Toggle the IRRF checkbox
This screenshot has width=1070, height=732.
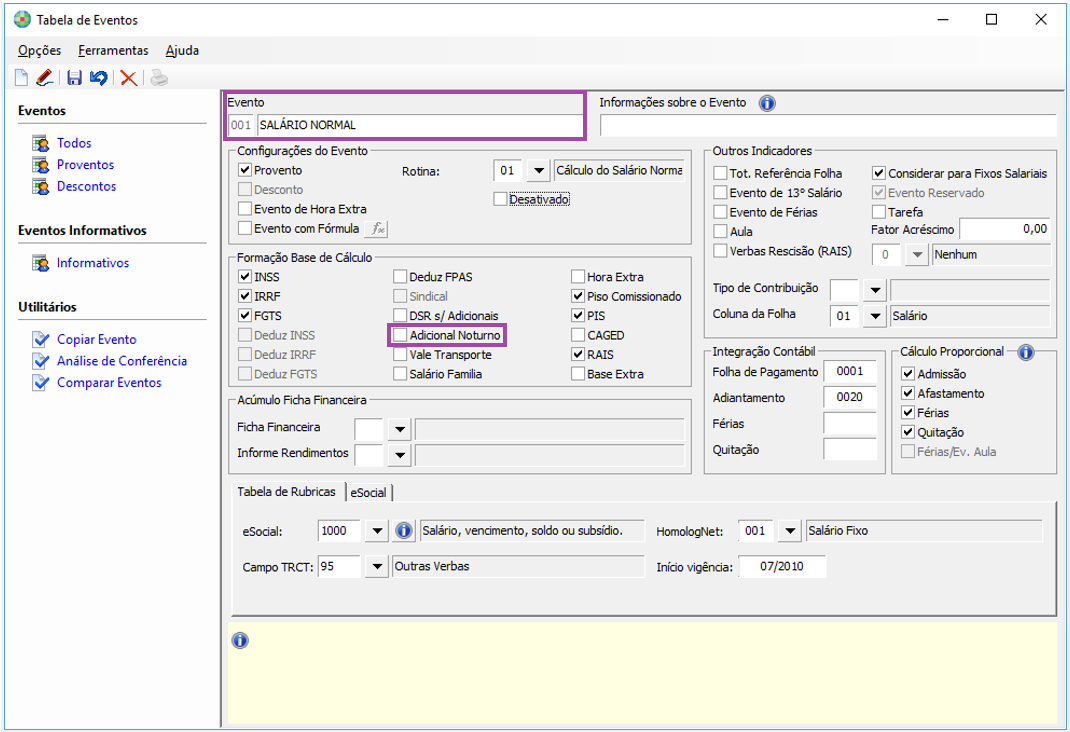click(x=245, y=296)
